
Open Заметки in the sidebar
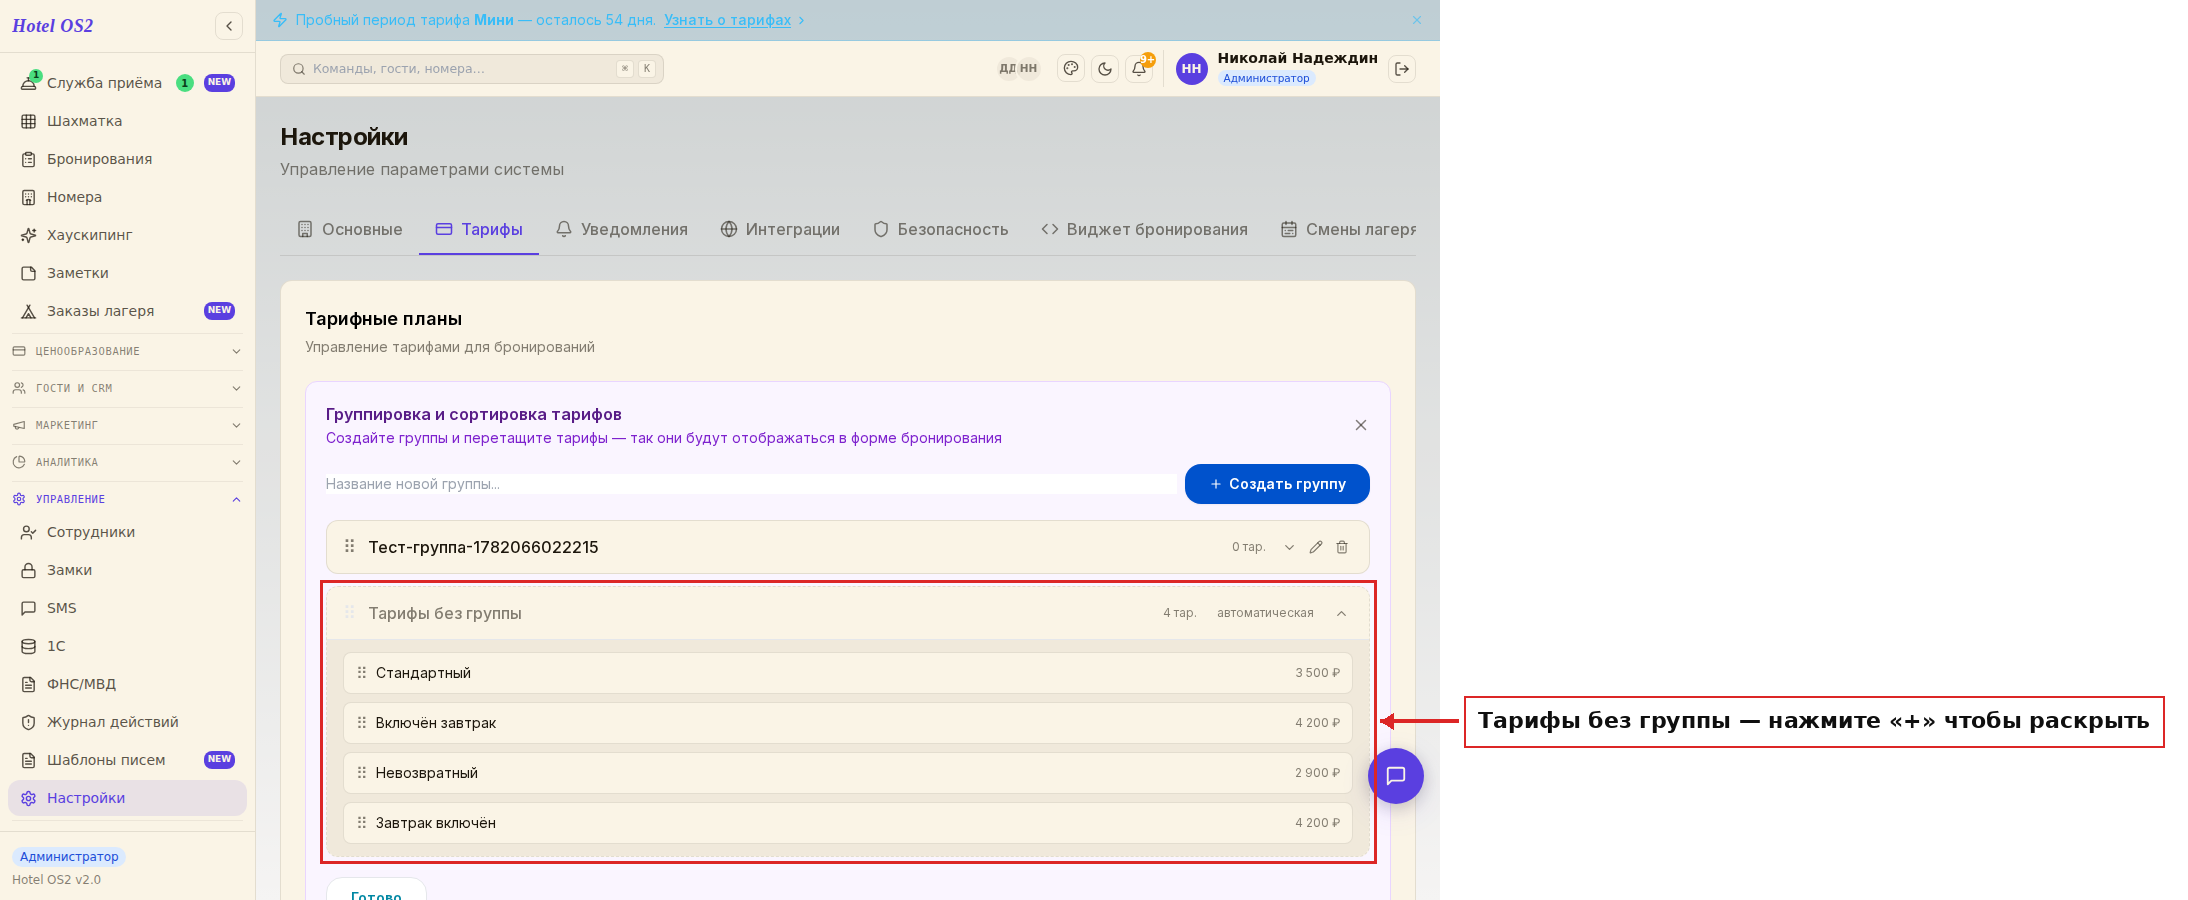[127, 273]
